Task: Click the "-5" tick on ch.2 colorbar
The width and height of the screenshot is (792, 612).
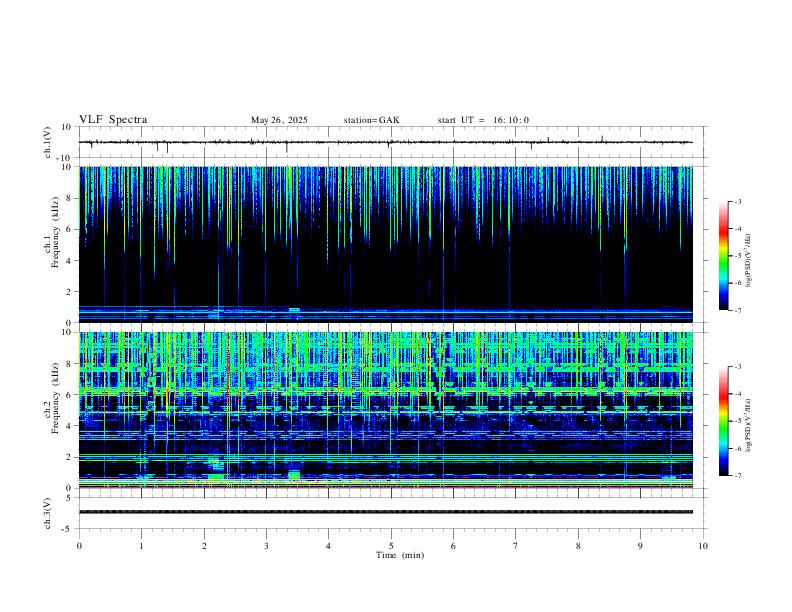Action: pyautogui.click(x=737, y=421)
